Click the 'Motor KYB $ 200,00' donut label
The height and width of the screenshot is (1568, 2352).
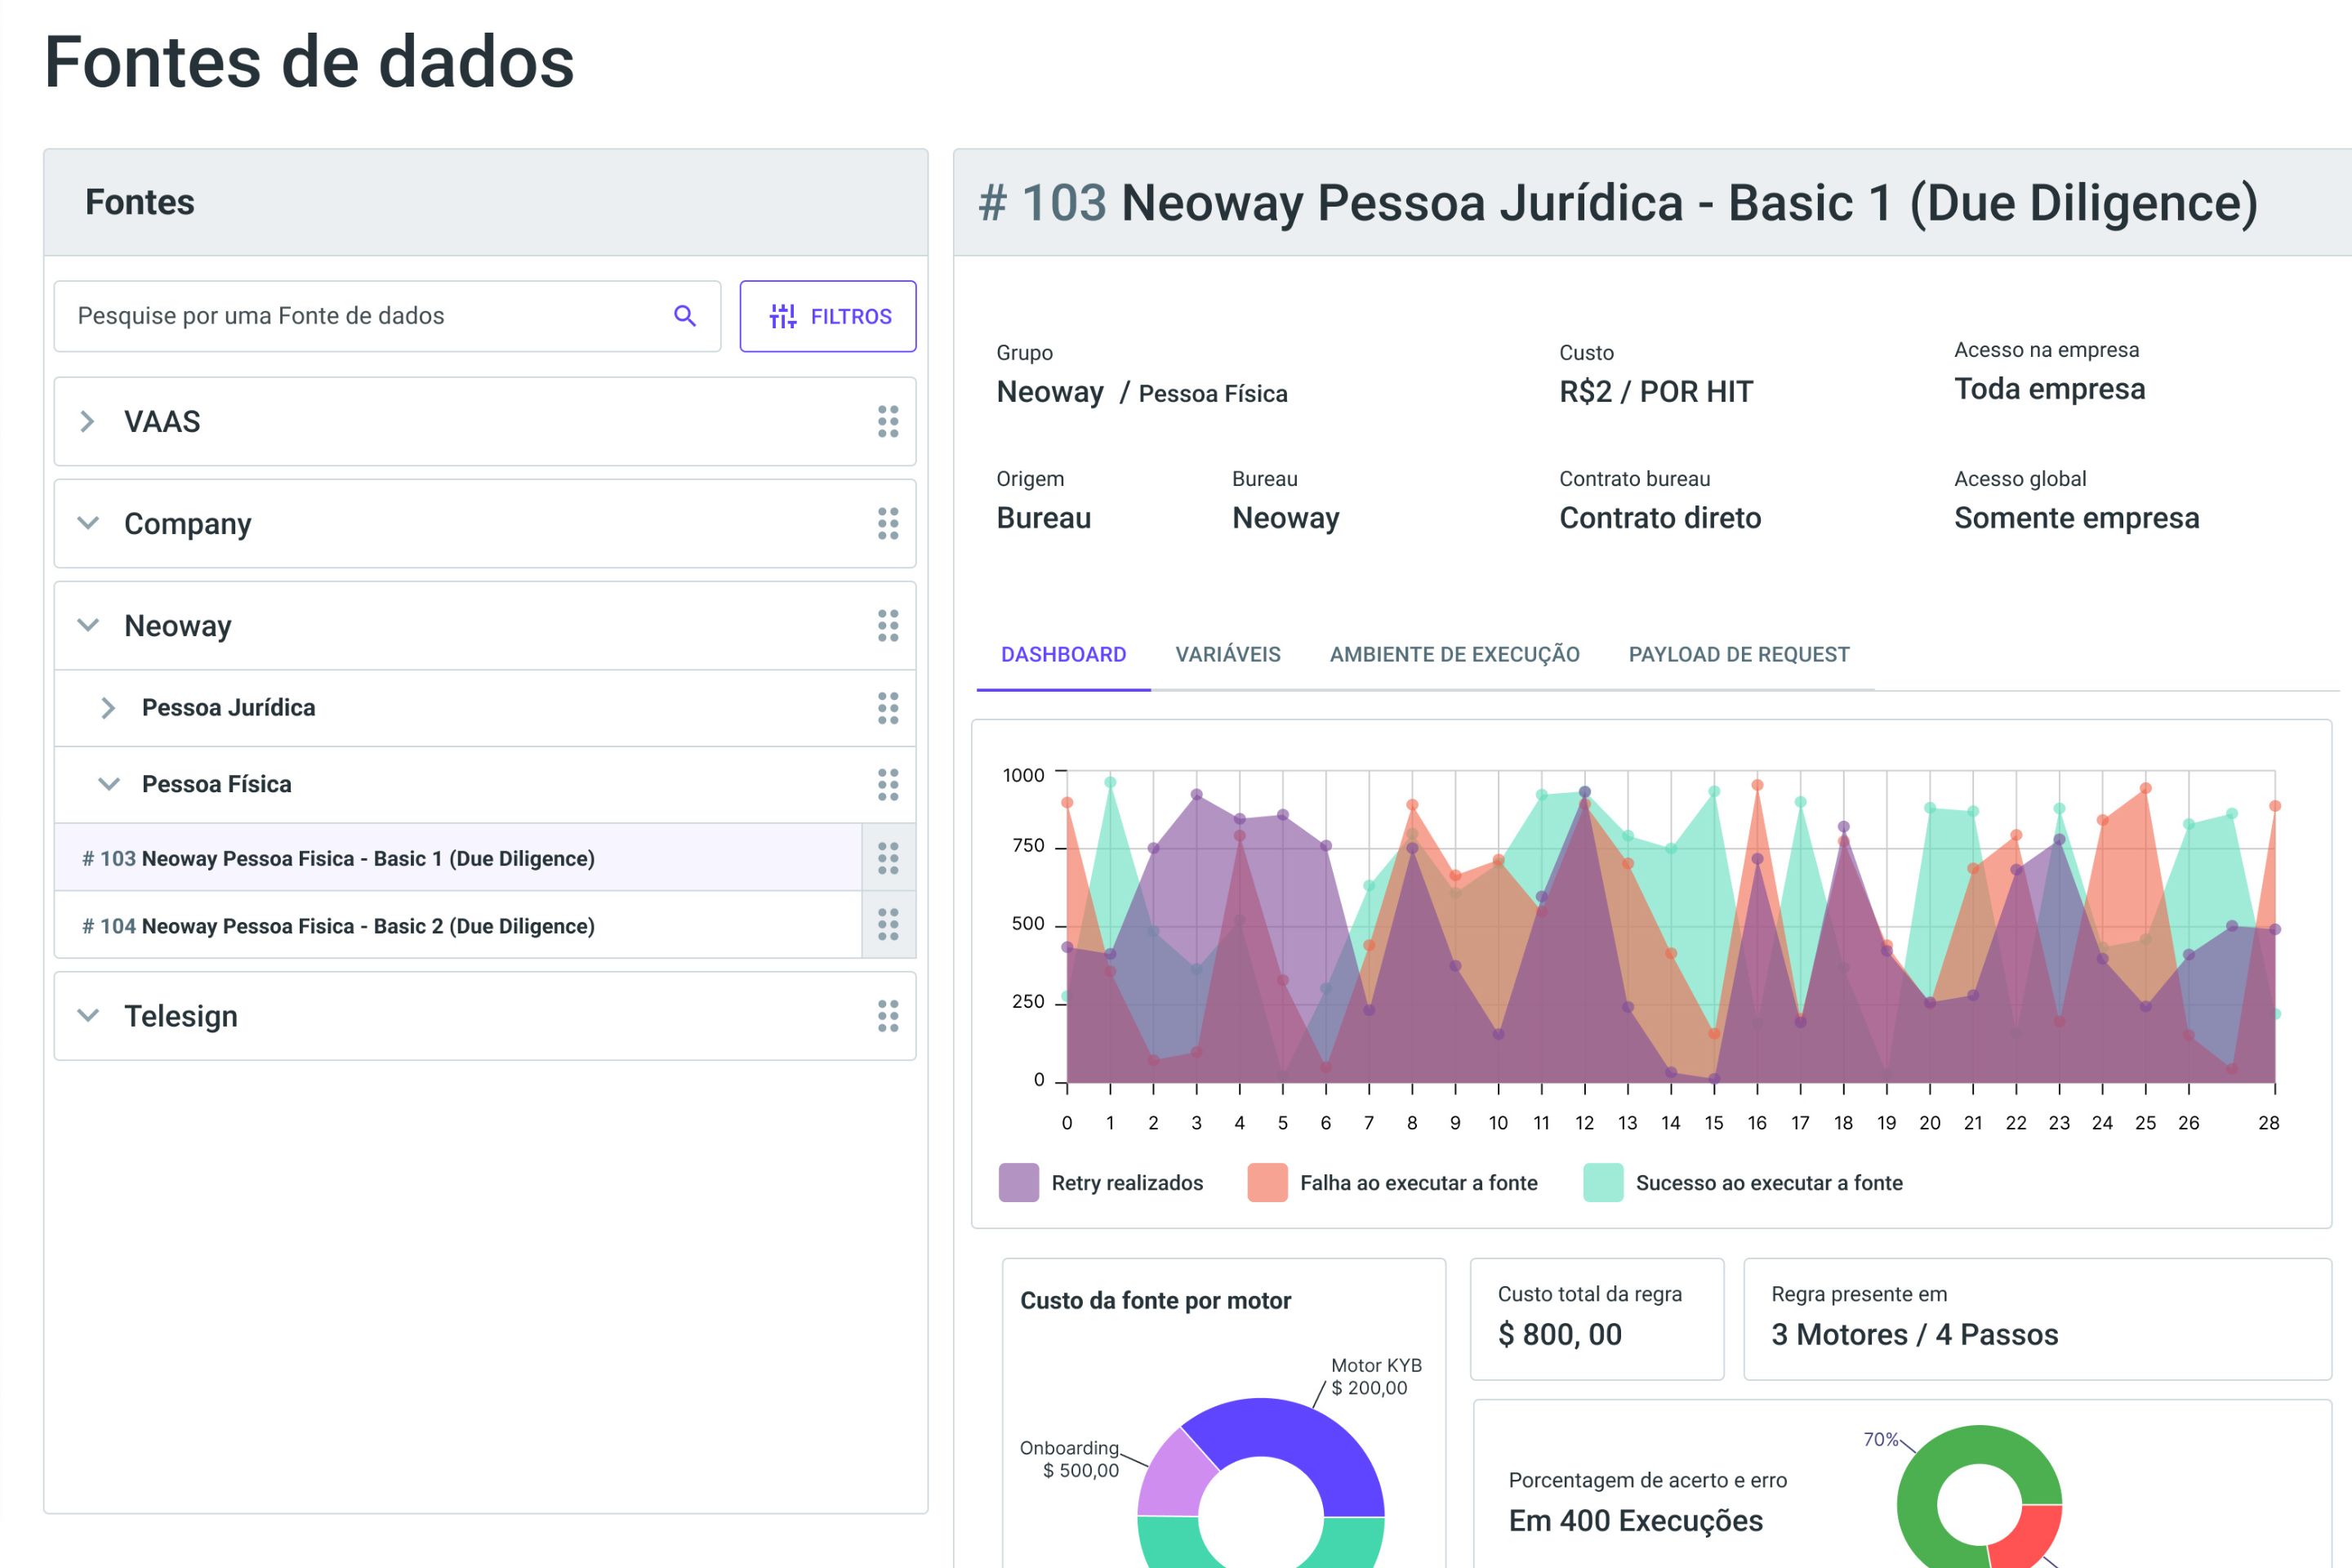pos(1375,1377)
